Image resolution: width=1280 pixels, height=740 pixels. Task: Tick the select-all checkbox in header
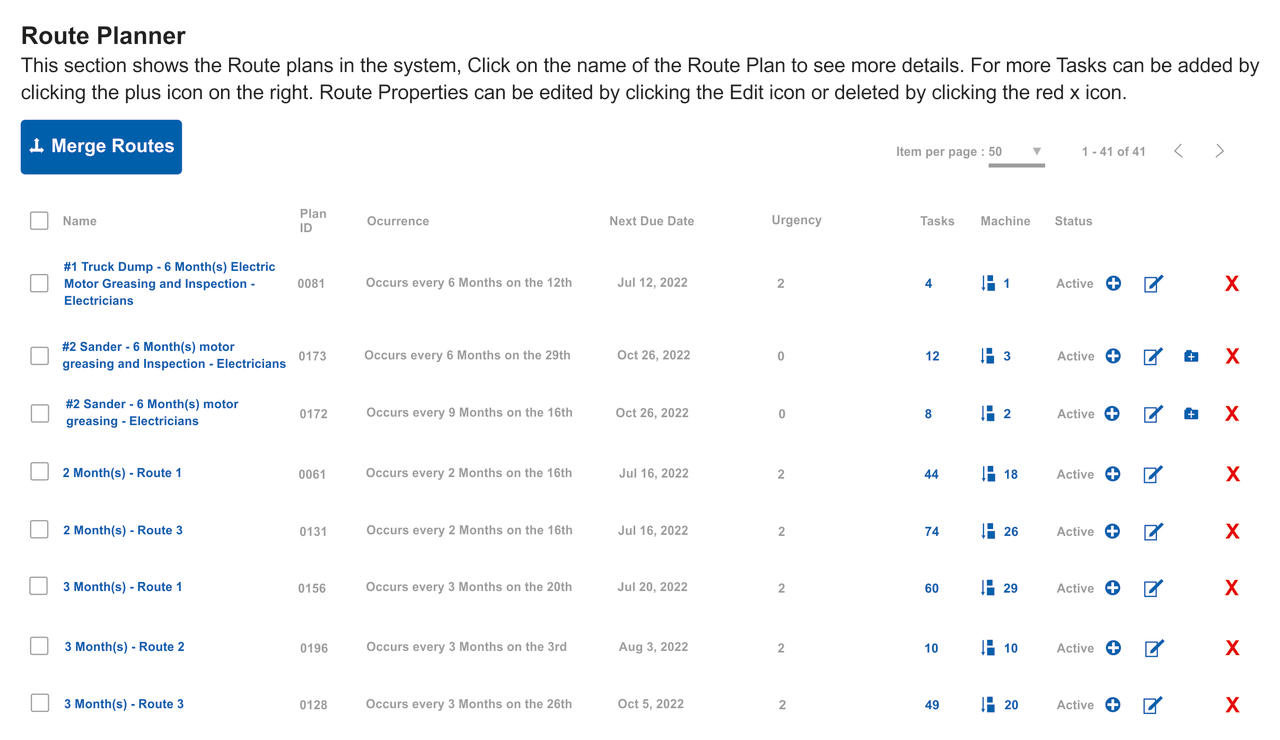pos(39,221)
